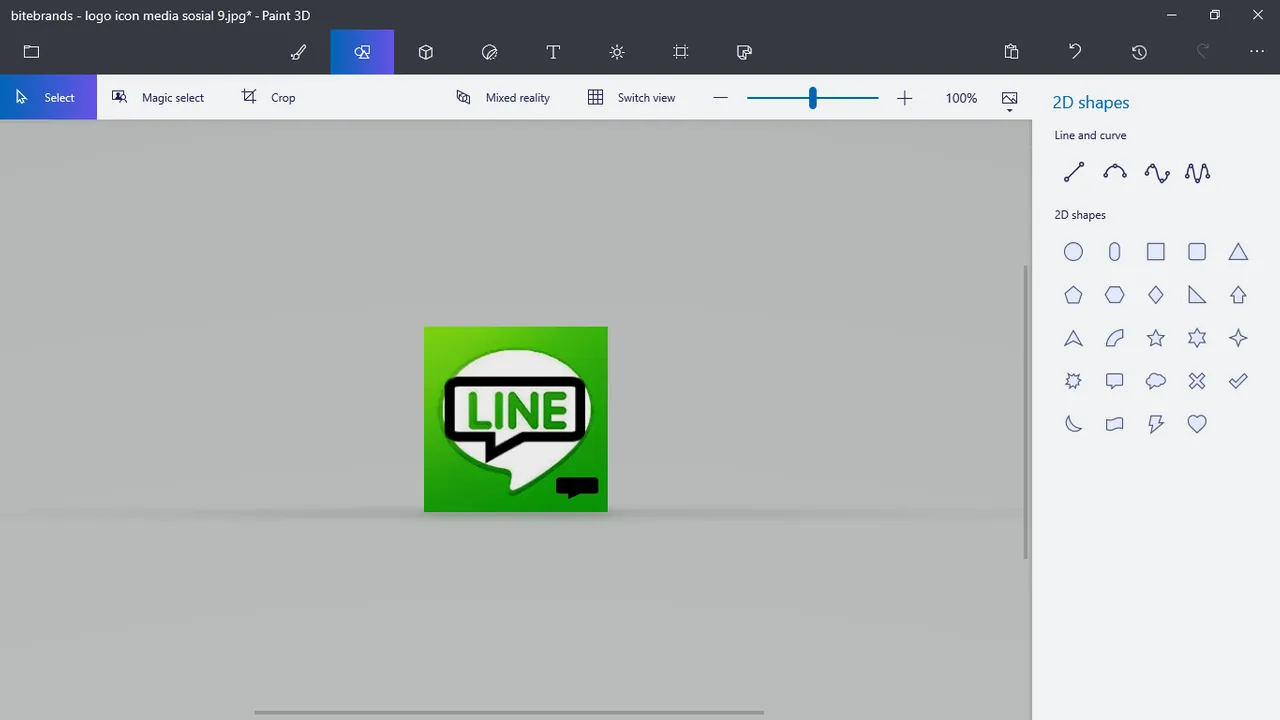The width and height of the screenshot is (1280, 720).
Task: Select the 2D shapes tab
Action: 362,52
